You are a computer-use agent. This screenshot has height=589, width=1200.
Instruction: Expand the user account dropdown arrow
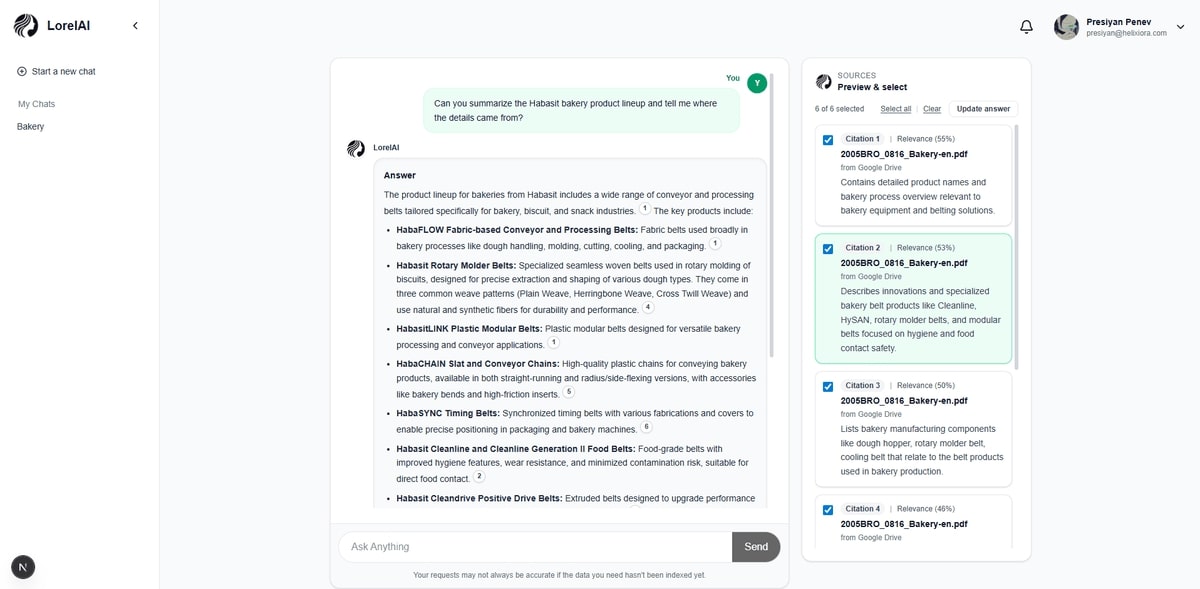point(1180,27)
